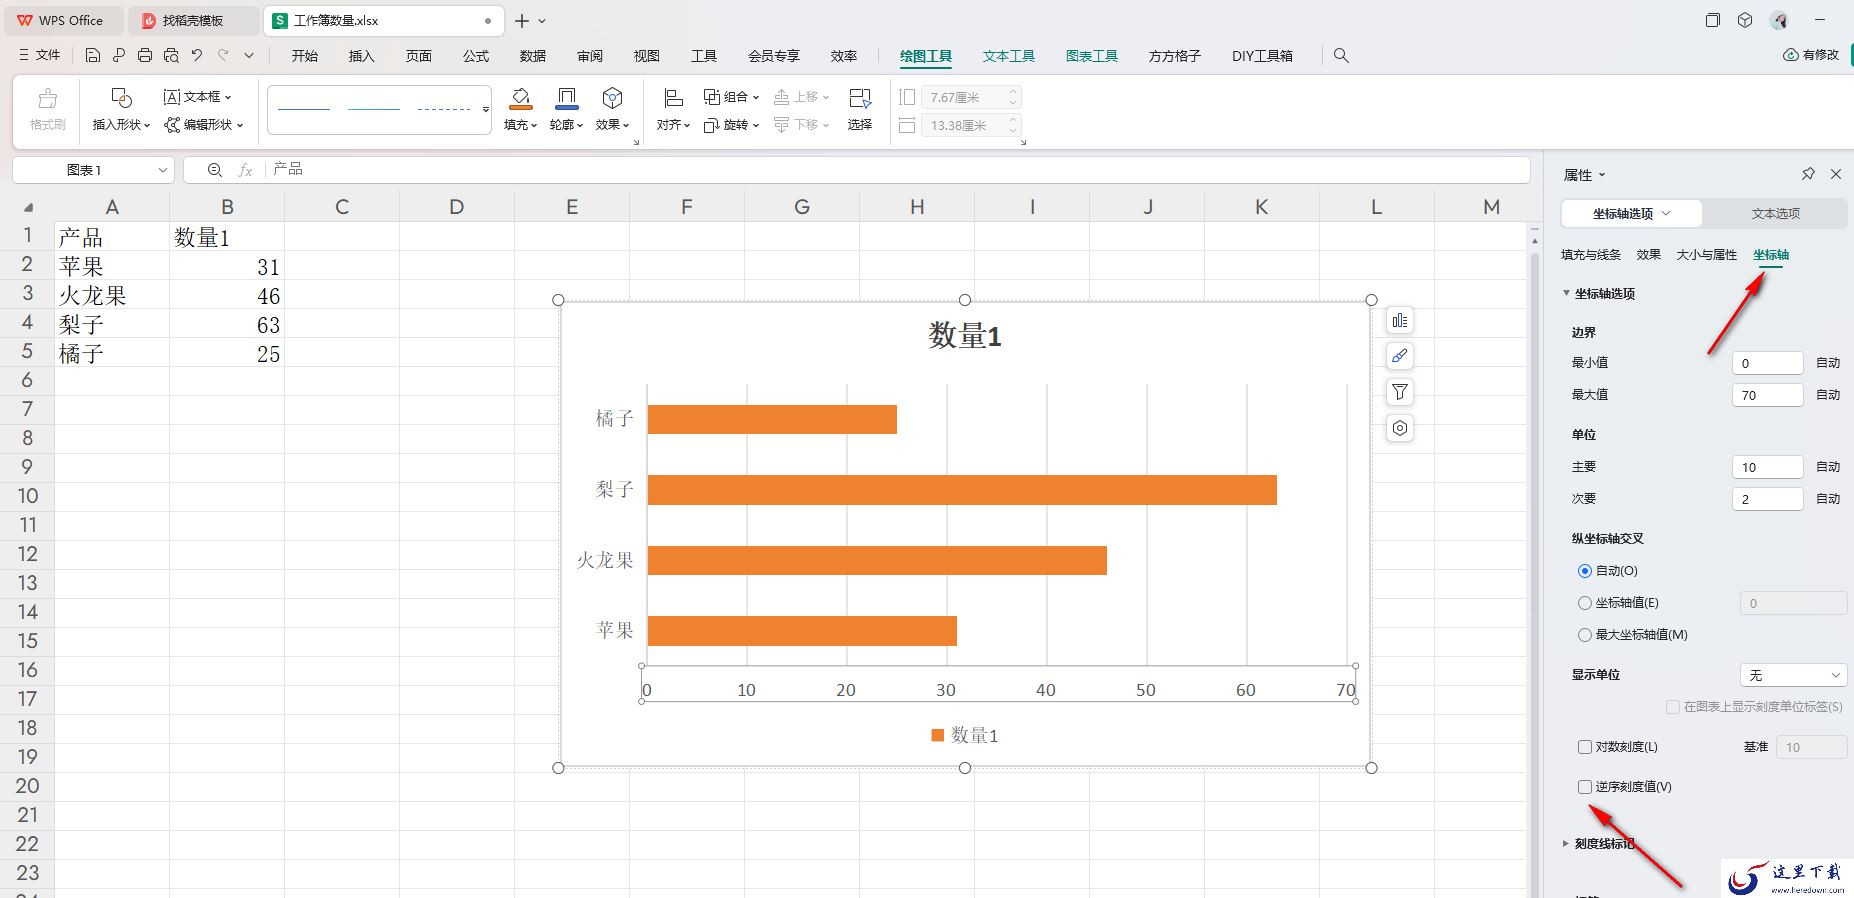The width and height of the screenshot is (1854, 898).
Task: Open the 公式 ribbon tab
Action: 476,56
